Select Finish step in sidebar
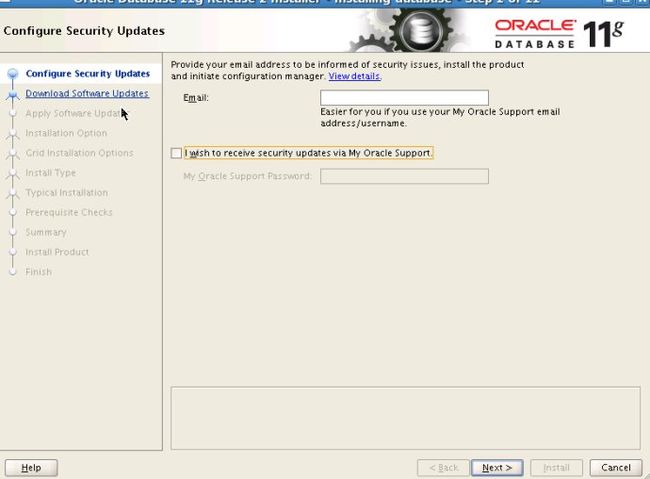 pyautogui.click(x=39, y=272)
